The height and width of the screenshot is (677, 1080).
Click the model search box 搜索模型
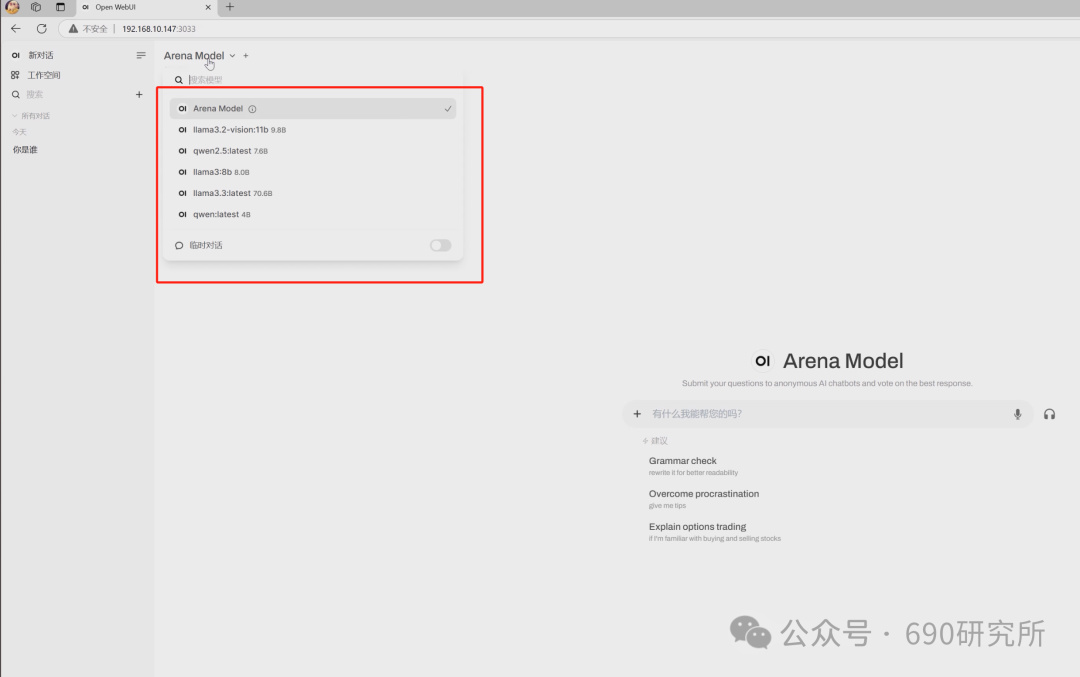click(x=206, y=80)
